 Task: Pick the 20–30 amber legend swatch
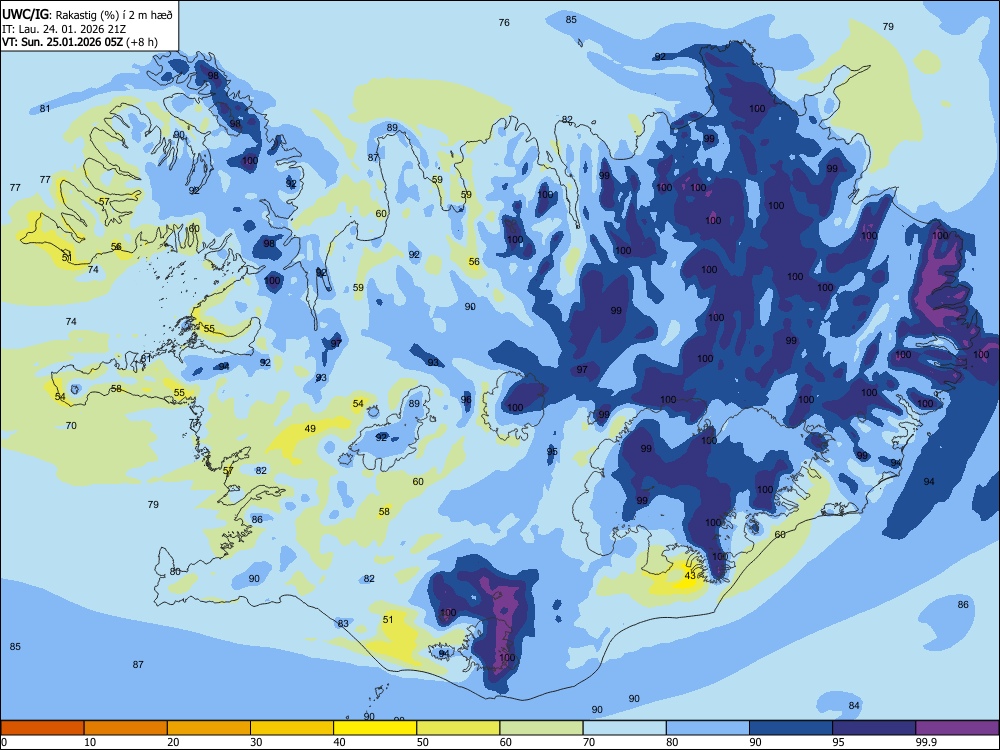click(x=209, y=728)
